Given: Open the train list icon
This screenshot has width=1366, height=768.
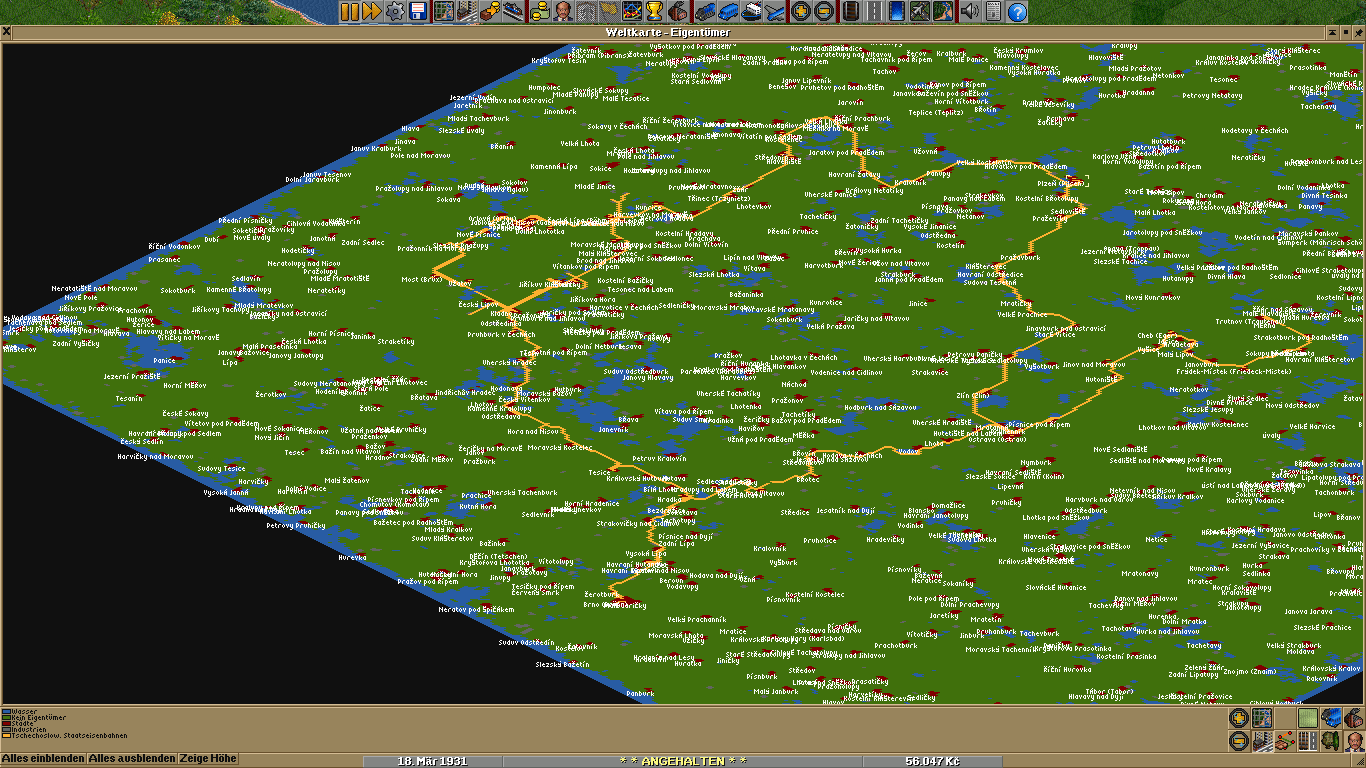Looking at the screenshot, I should 703,12.
